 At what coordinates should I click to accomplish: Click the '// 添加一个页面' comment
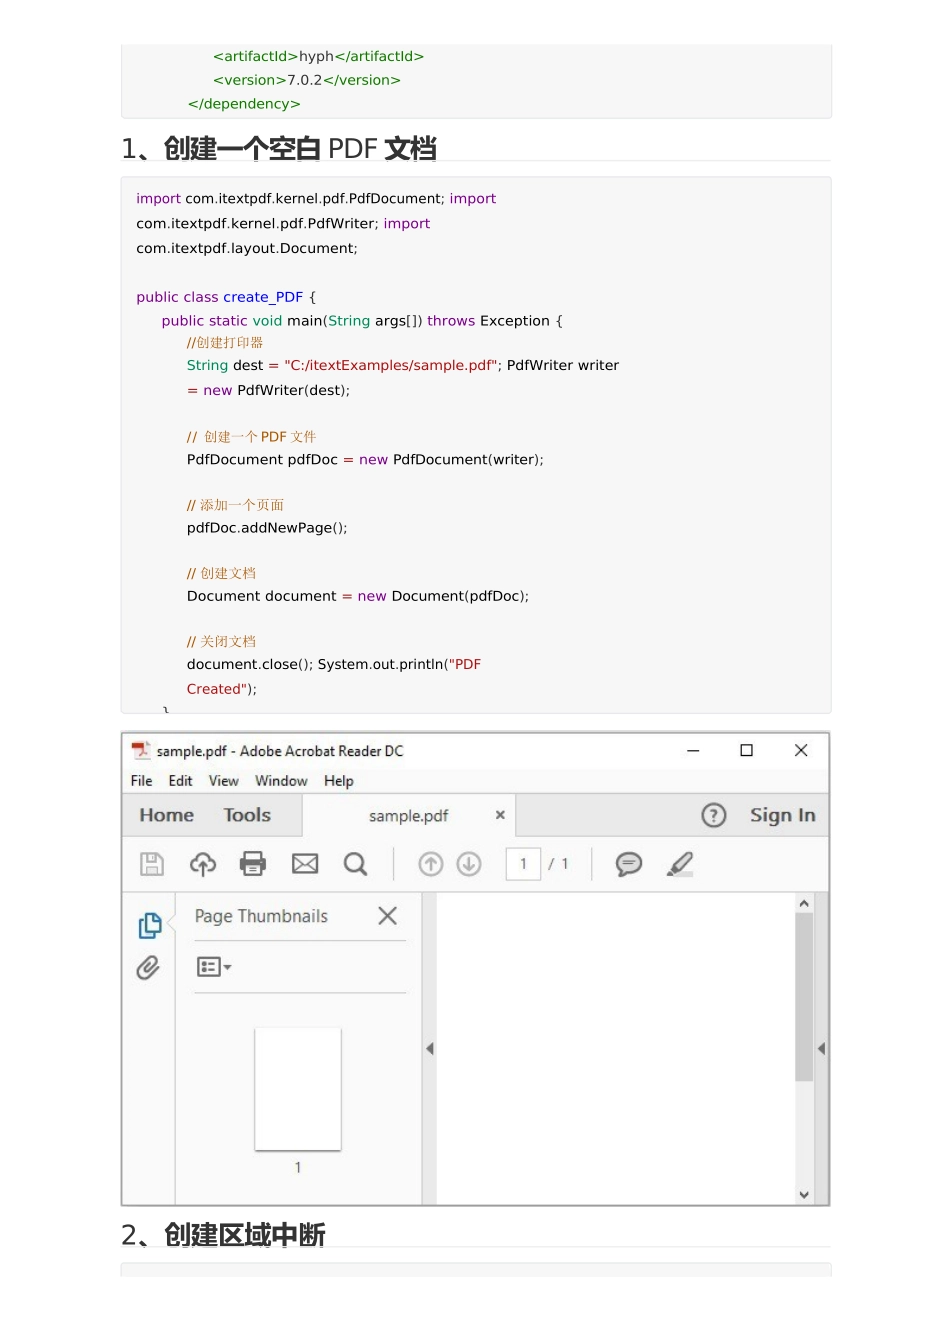[235, 505]
